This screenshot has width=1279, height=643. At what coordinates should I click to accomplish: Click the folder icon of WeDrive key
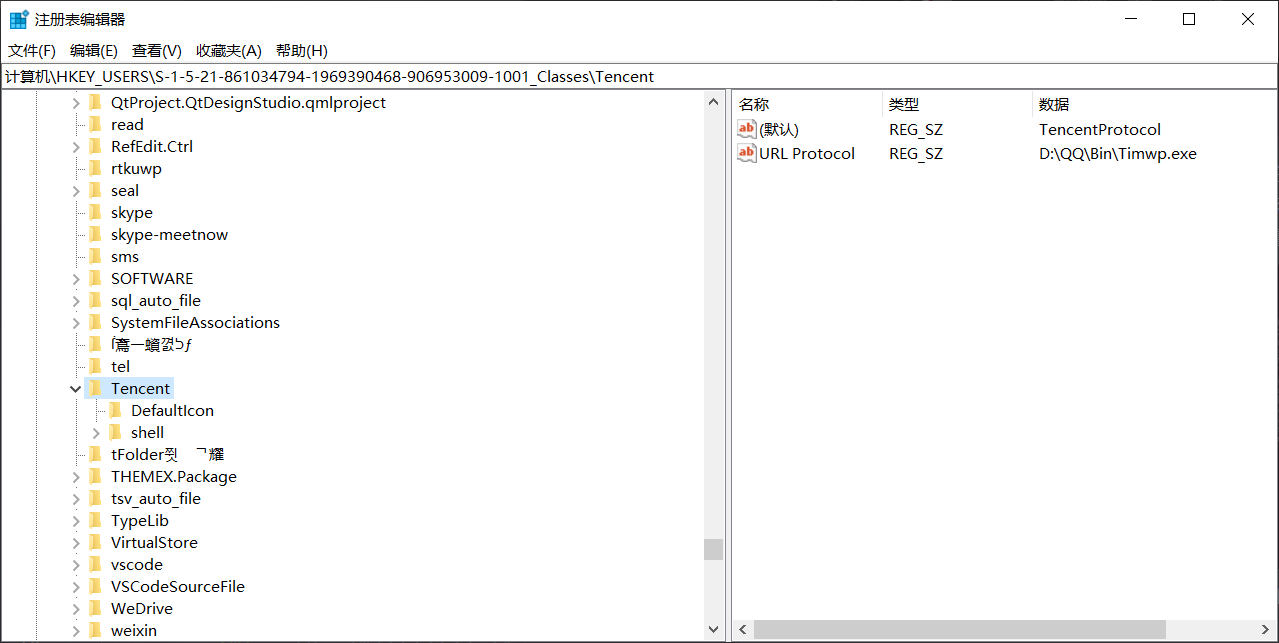tap(95, 608)
